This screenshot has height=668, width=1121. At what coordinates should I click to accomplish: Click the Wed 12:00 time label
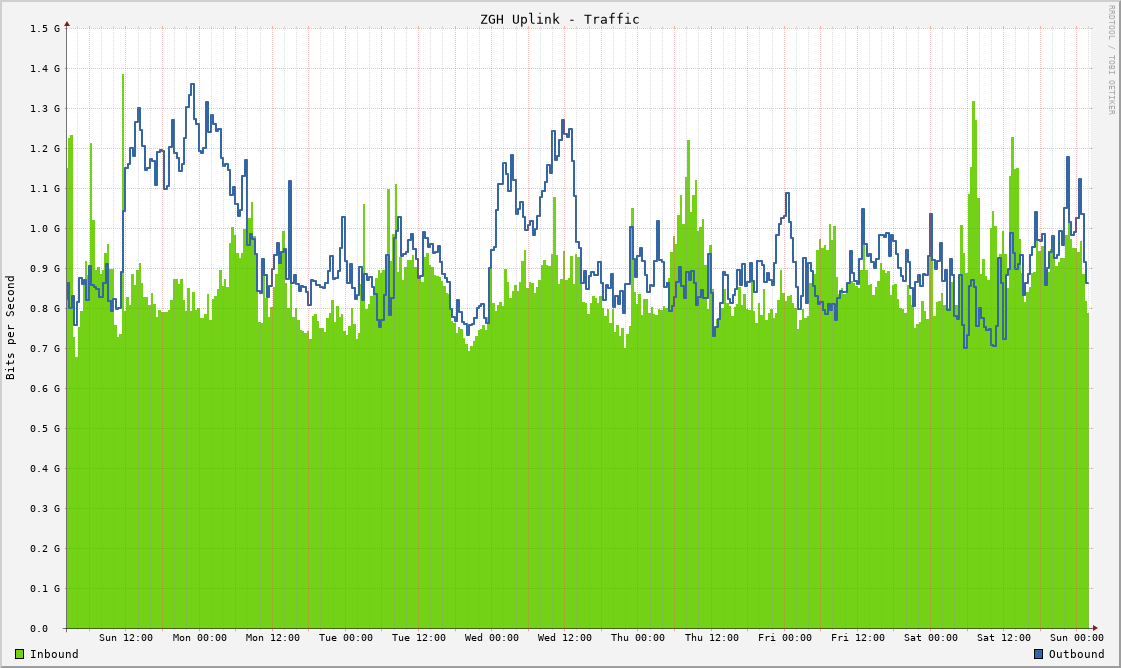[565, 638]
